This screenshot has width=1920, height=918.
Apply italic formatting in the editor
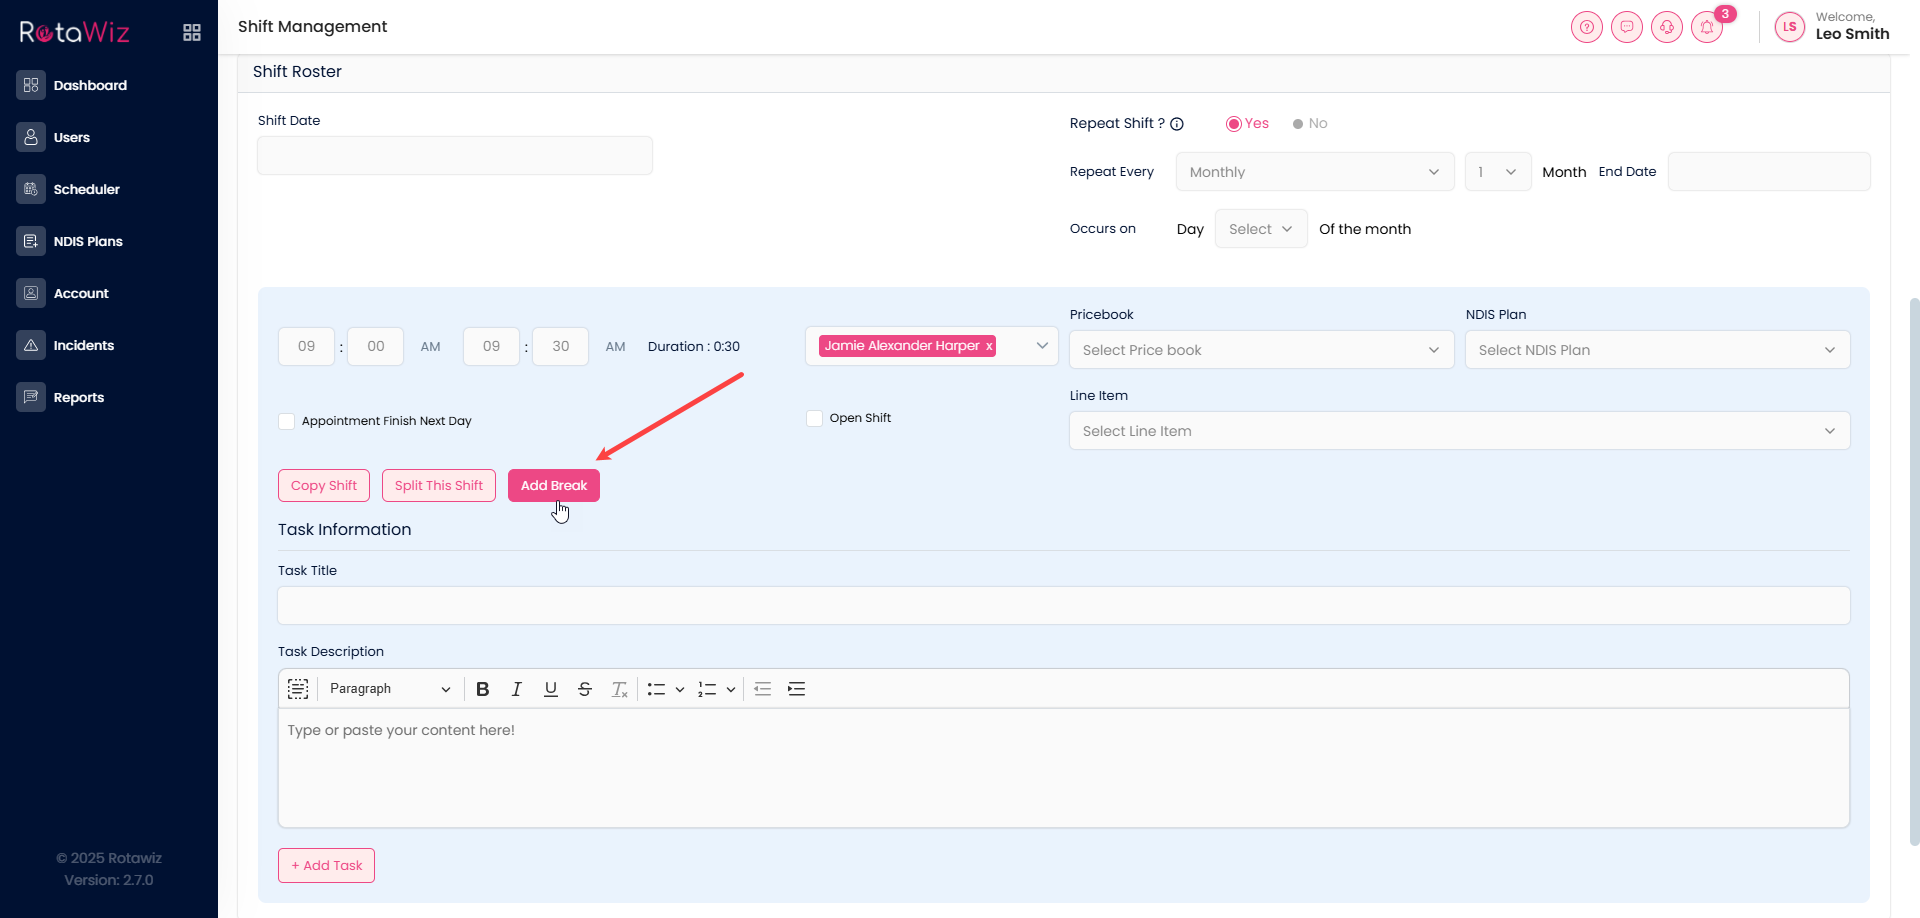516,689
